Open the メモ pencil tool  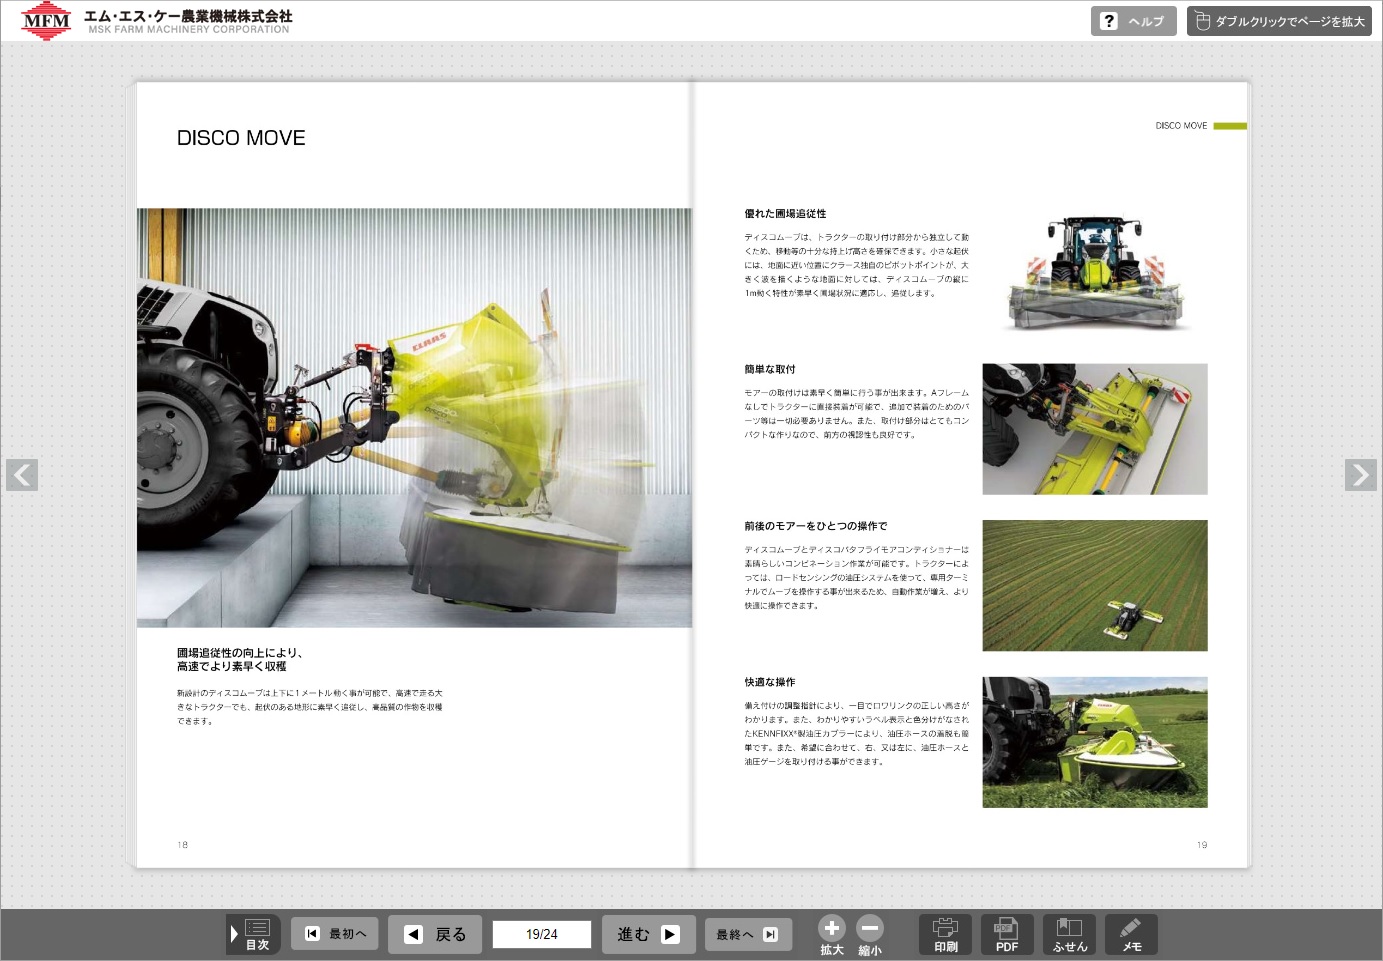pyautogui.click(x=1131, y=934)
